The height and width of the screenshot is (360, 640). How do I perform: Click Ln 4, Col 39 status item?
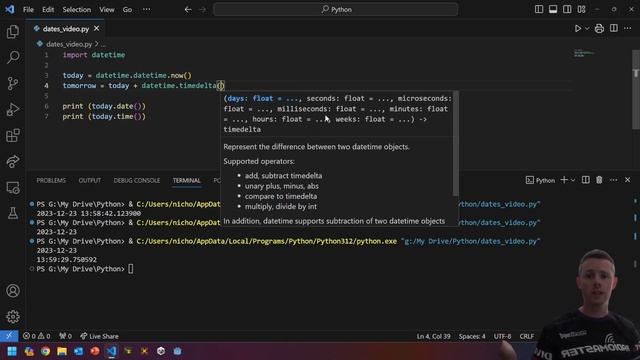[x=433, y=336]
